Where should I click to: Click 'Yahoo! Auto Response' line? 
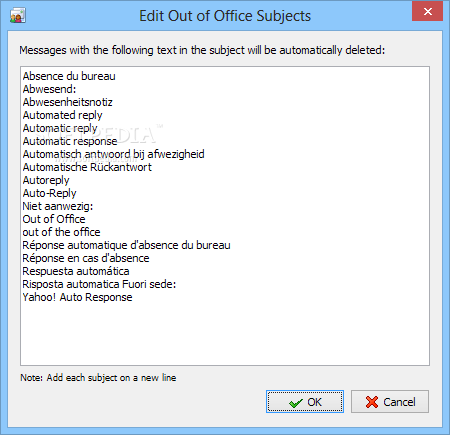77,297
